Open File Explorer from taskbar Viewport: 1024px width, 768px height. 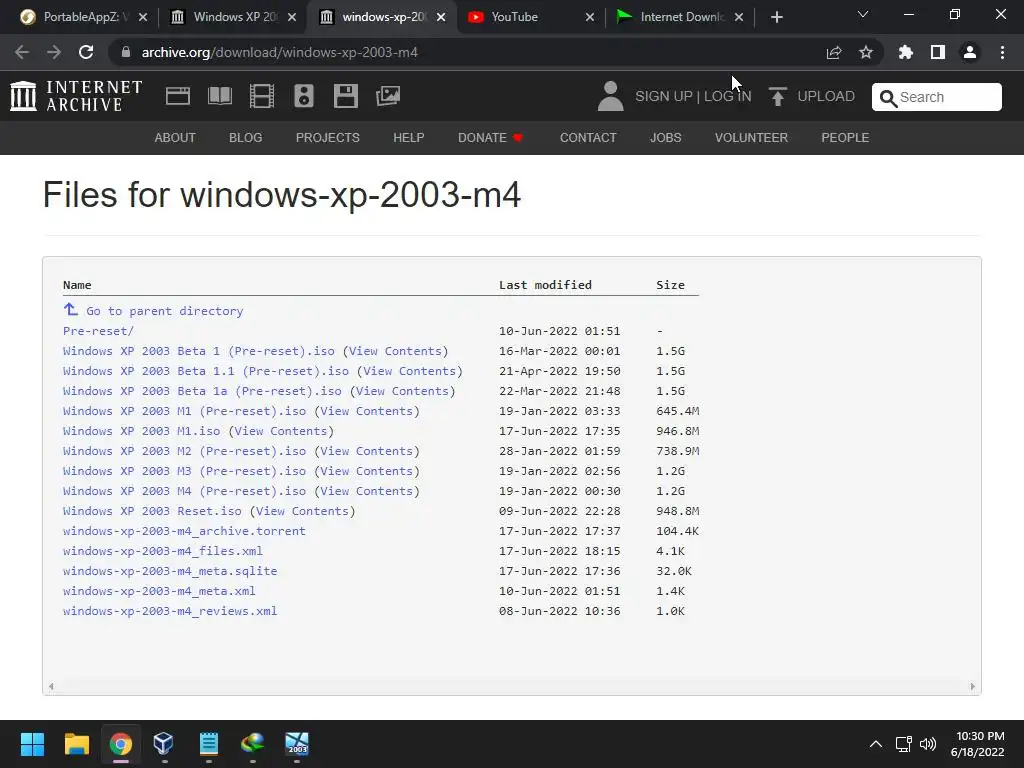76,744
